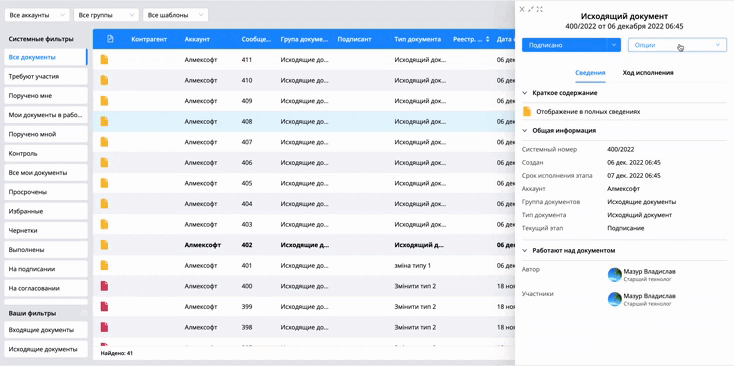This screenshot has height=366, width=734.
Task: Collapse the Работают над документом section
Action: (525, 251)
